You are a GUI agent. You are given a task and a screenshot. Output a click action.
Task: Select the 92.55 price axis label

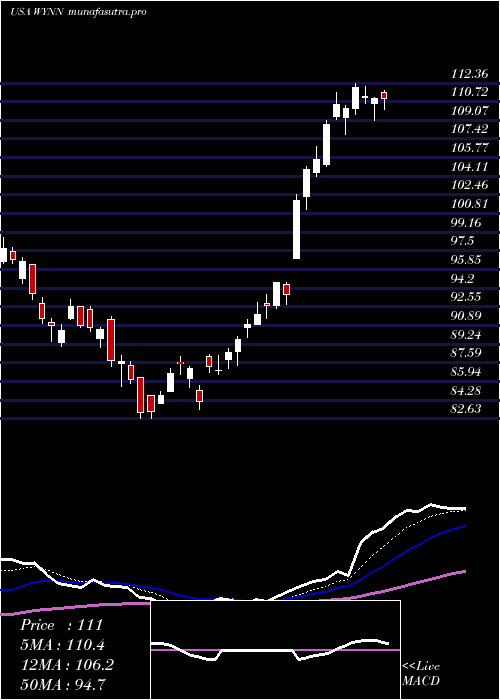coord(467,297)
